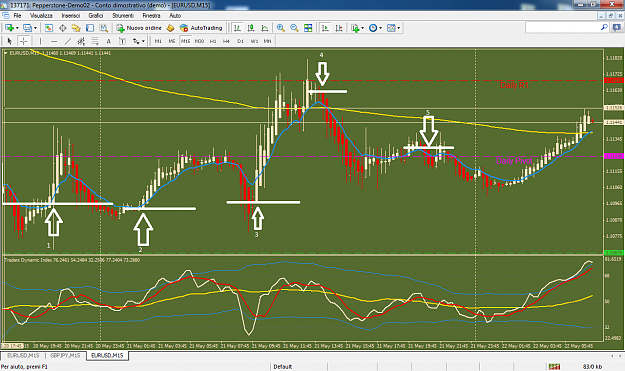Viewport: 625px width, 371px height.
Task: Toggle the AutoTrading button
Action: point(201,28)
